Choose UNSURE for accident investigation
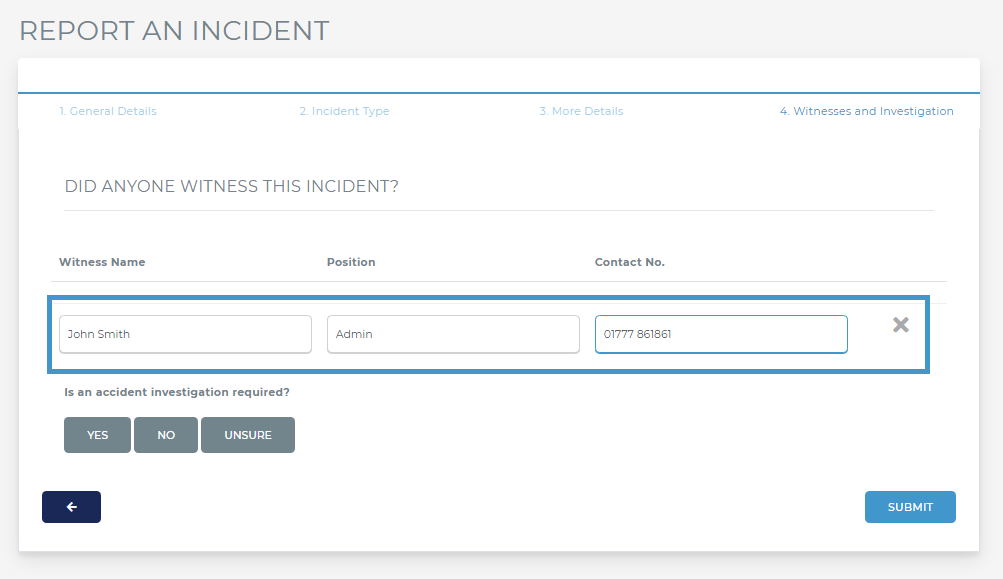Image resolution: width=1003 pixels, height=579 pixels. tap(248, 435)
